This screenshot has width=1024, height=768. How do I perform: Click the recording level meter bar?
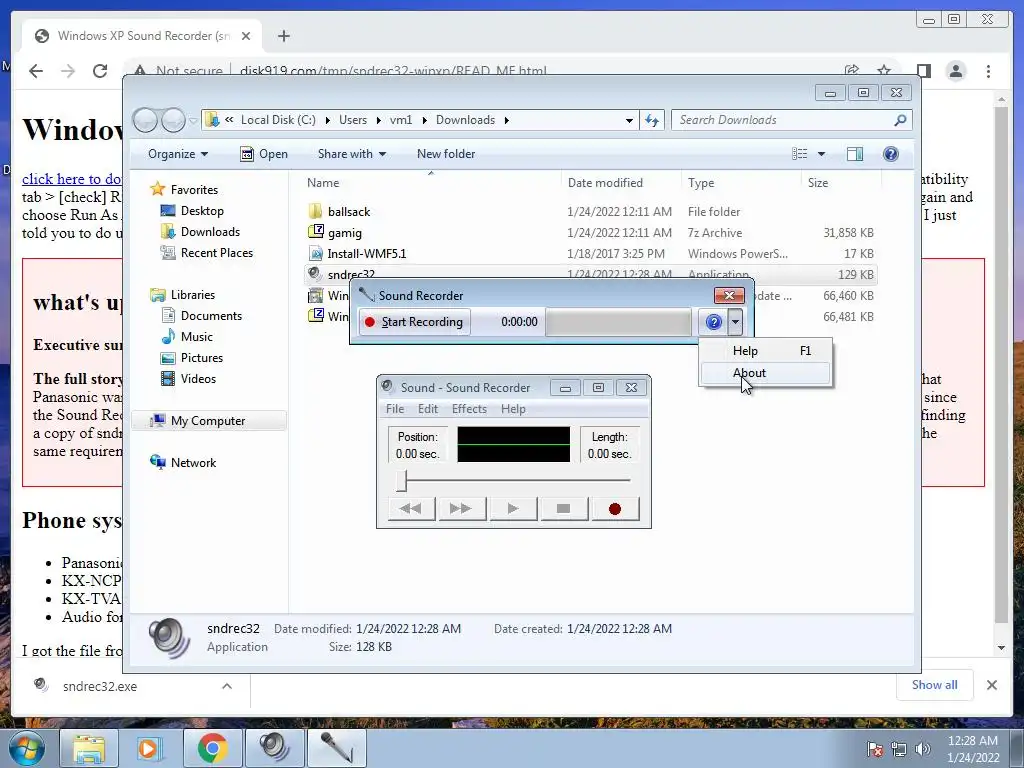click(x=618, y=322)
